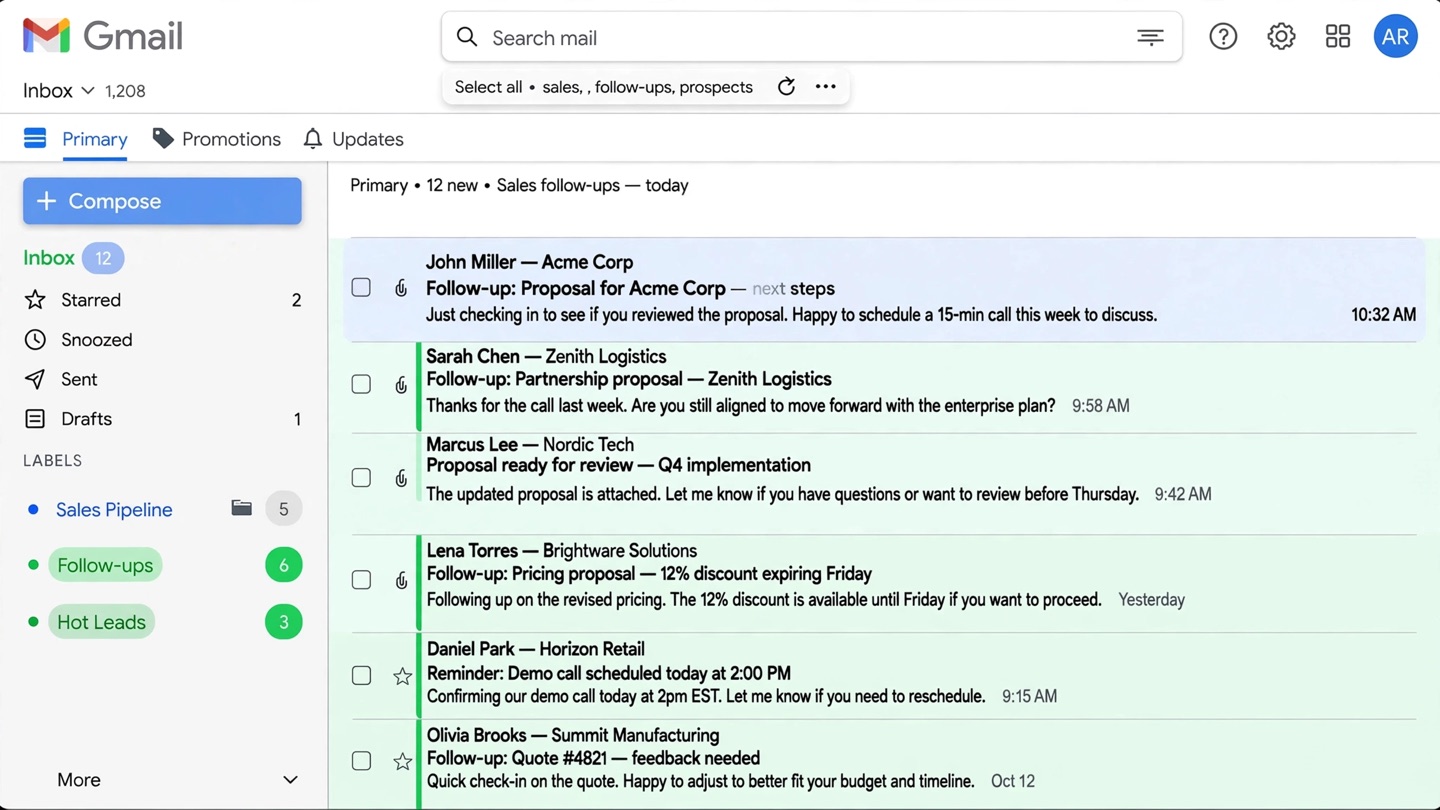1440x810 pixels.
Task: Click the Compose button
Action: tap(162, 201)
